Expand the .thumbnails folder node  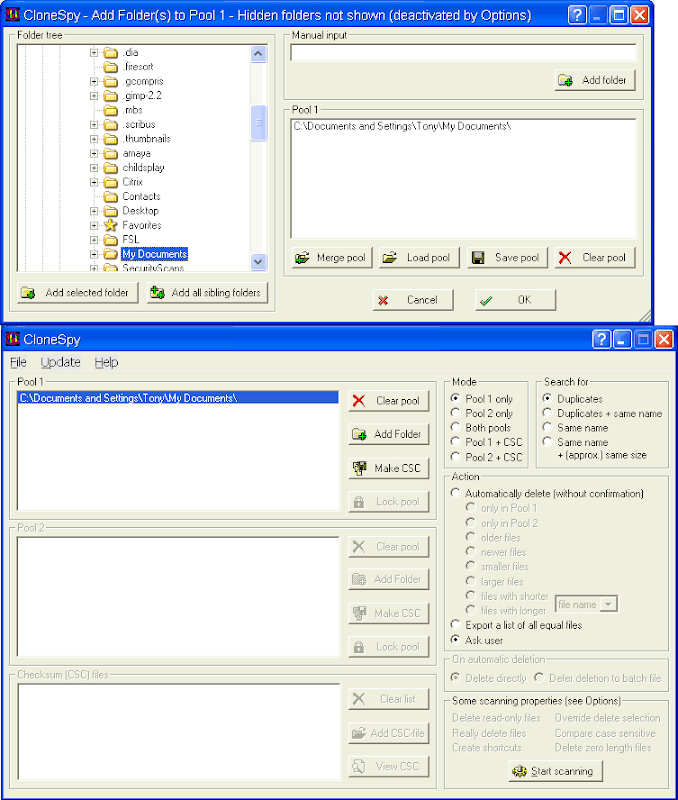coord(94,139)
